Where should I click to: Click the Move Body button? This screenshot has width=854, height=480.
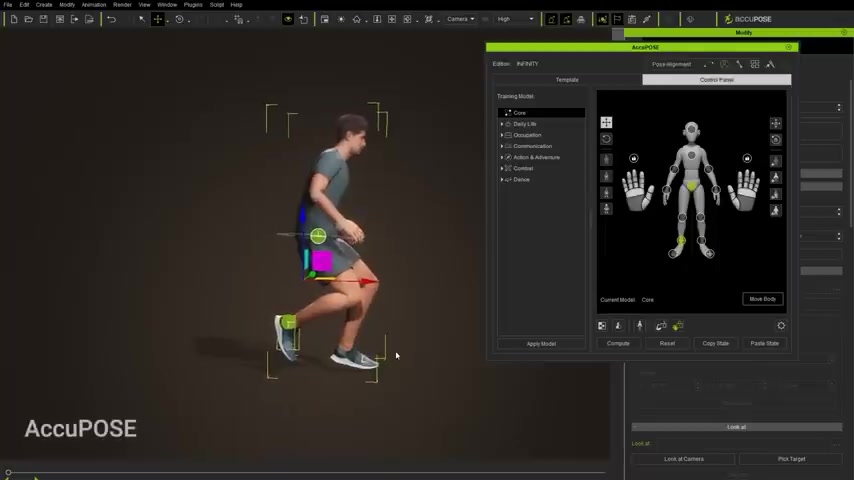click(x=762, y=299)
